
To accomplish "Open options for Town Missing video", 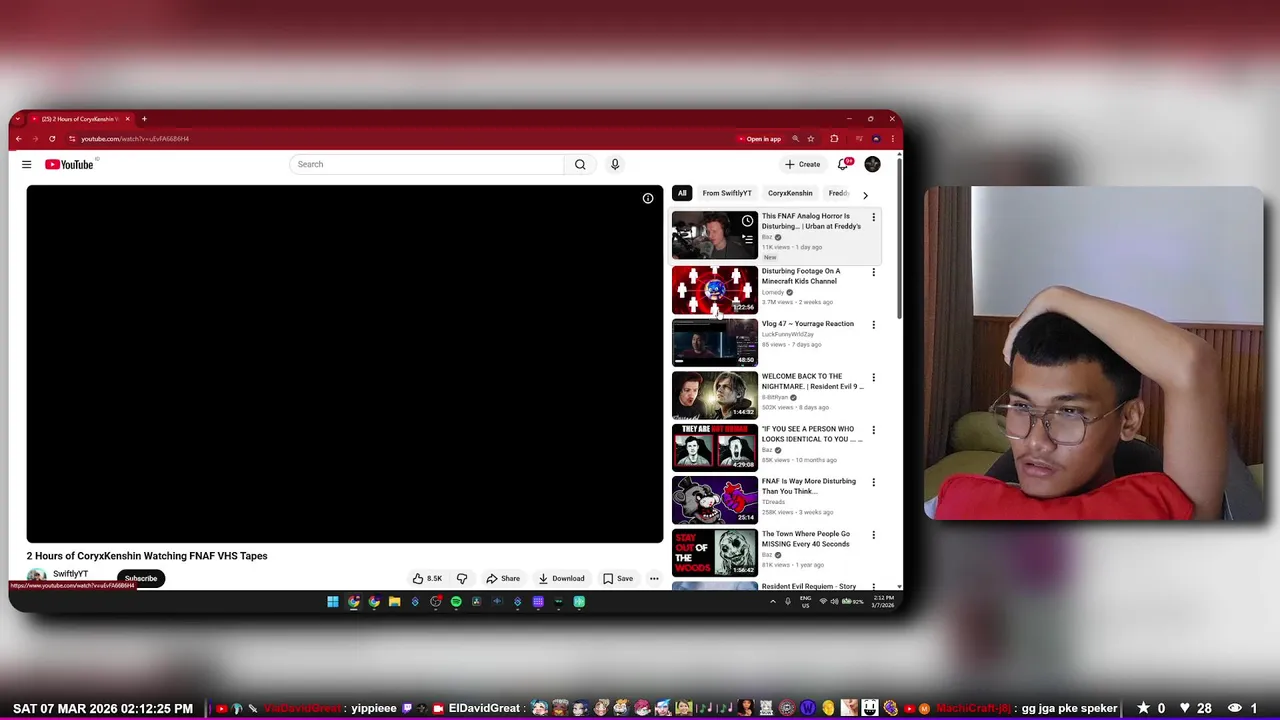I will pyautogui.click(x=873, y=535).
